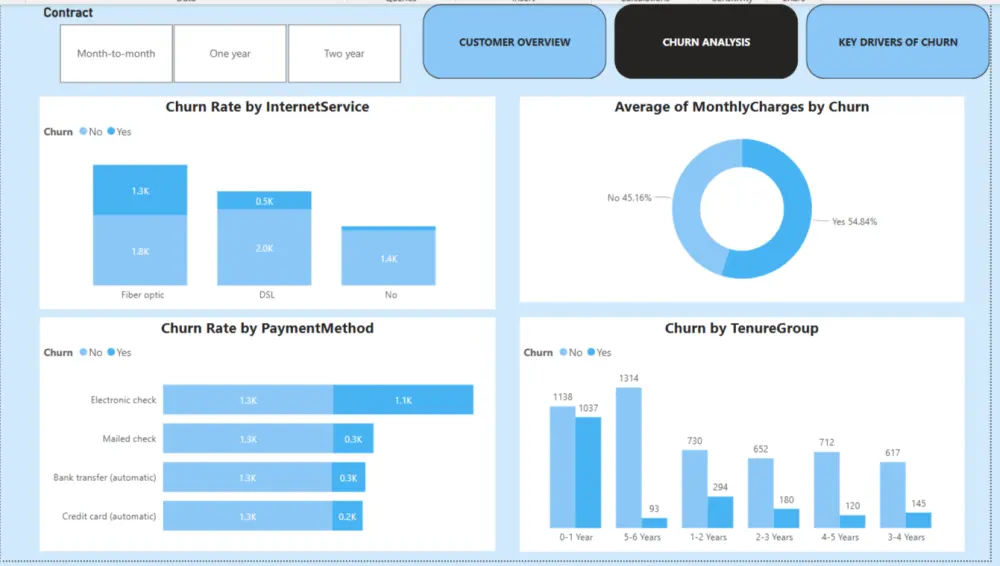Image resolution: width=1000 pixels, height=566 pixels.
Task: Click the '0-1 Year' axis label
Action: pyautogui.click(x=576, y=537)
